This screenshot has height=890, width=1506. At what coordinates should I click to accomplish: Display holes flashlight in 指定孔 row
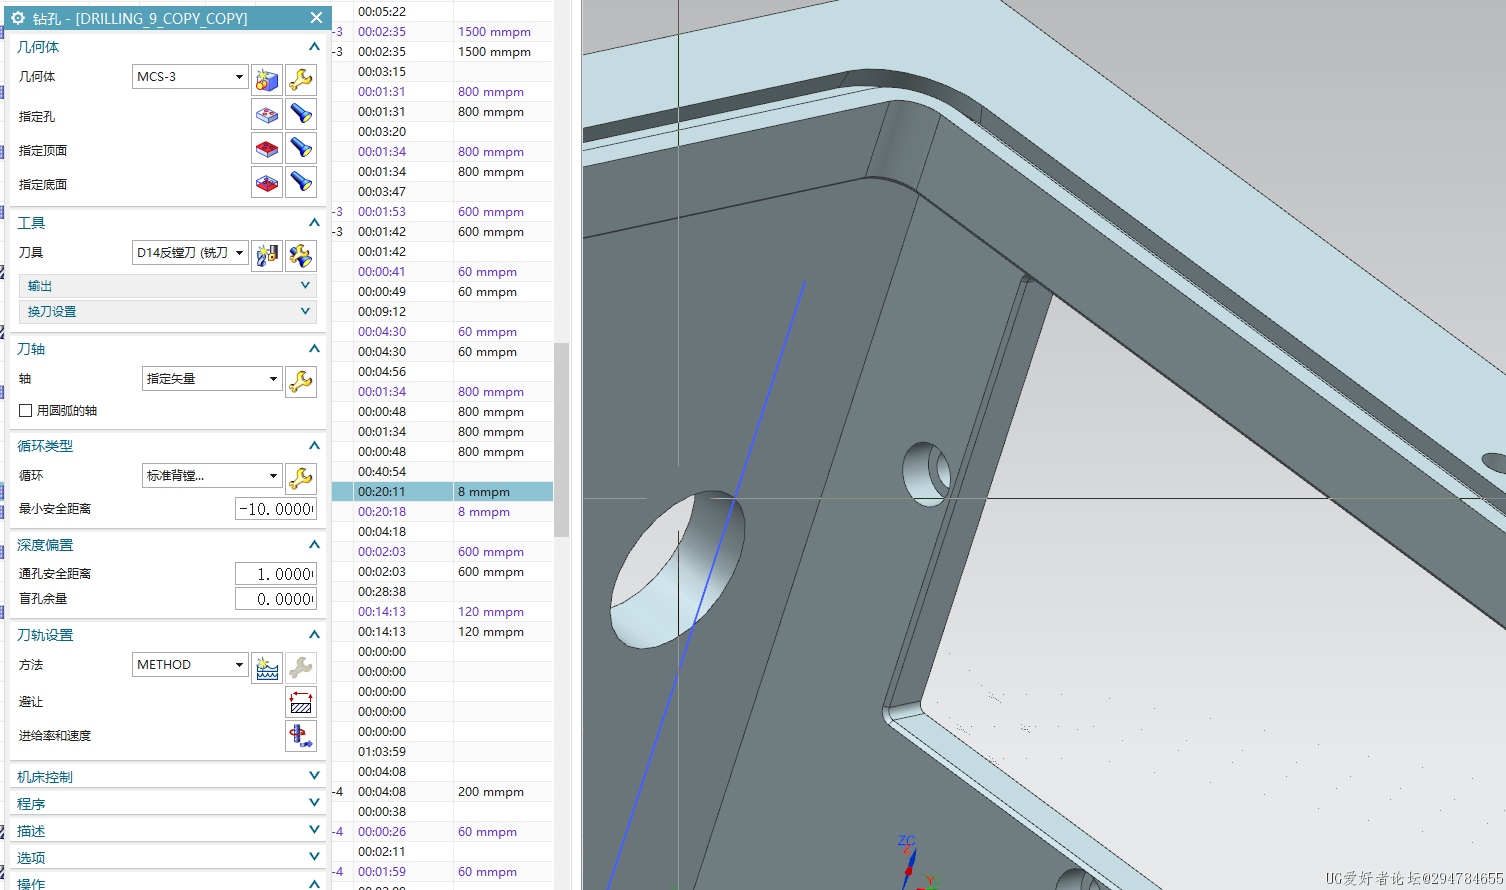pos(301,114)
